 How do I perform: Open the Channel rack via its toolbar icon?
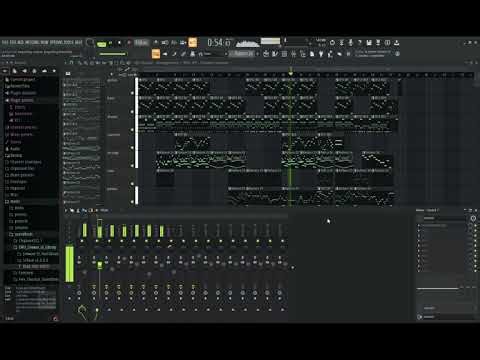click(x=284, y=54)
